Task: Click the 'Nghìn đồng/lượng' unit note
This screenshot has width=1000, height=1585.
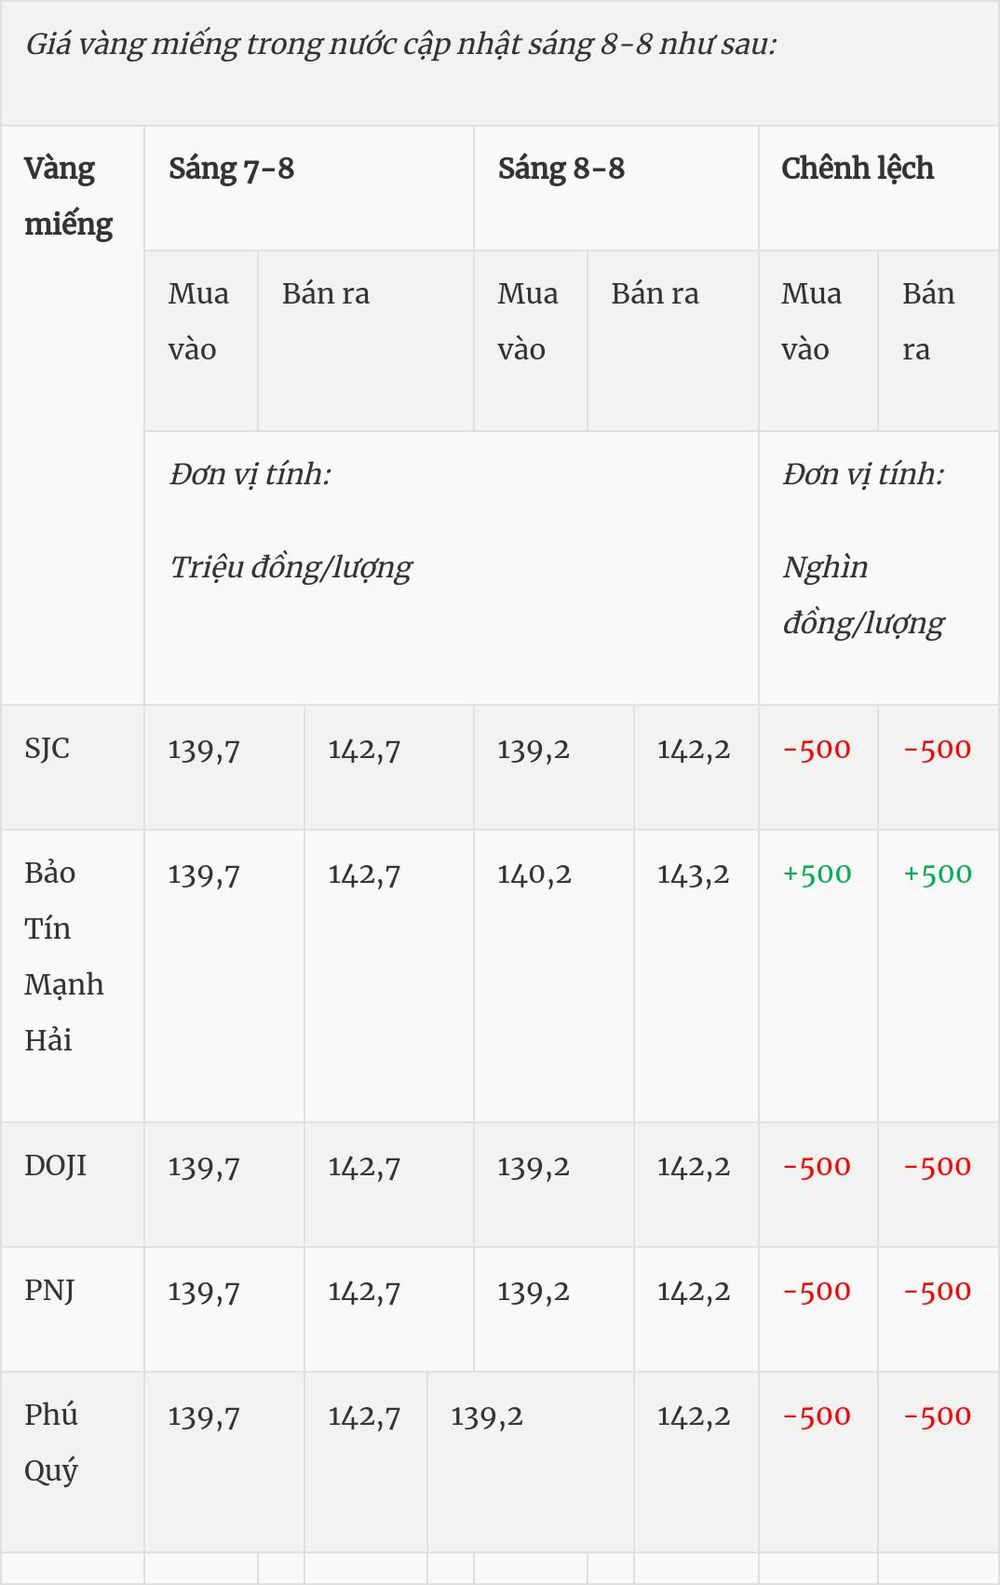Action: [x=863, y=595]
